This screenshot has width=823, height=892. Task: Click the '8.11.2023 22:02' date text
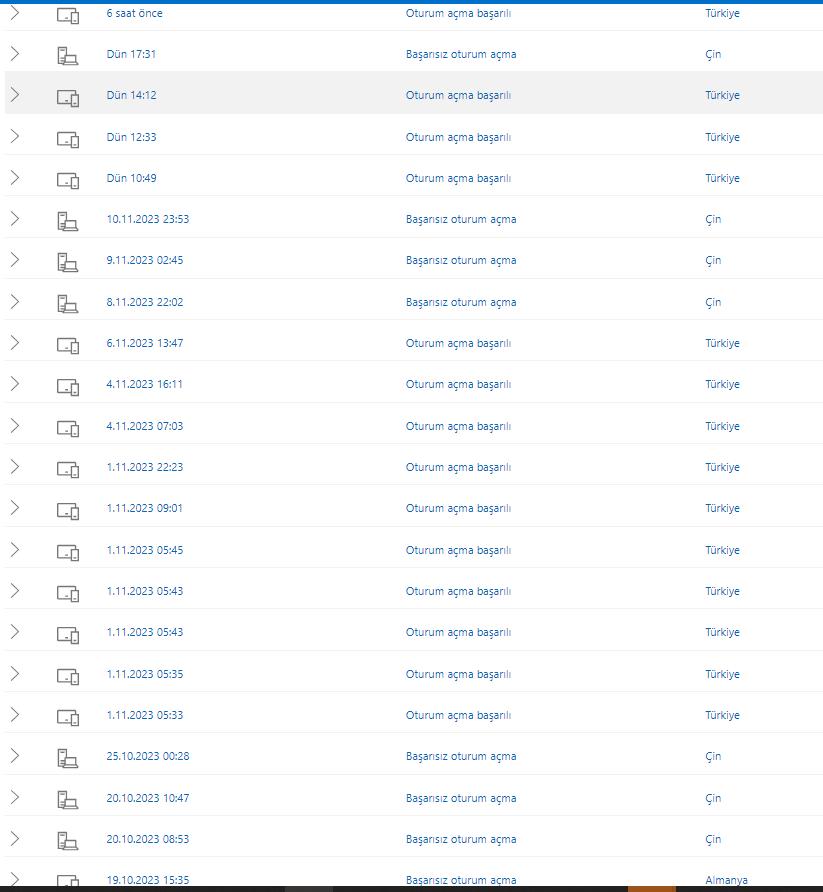tap(145, 302)
